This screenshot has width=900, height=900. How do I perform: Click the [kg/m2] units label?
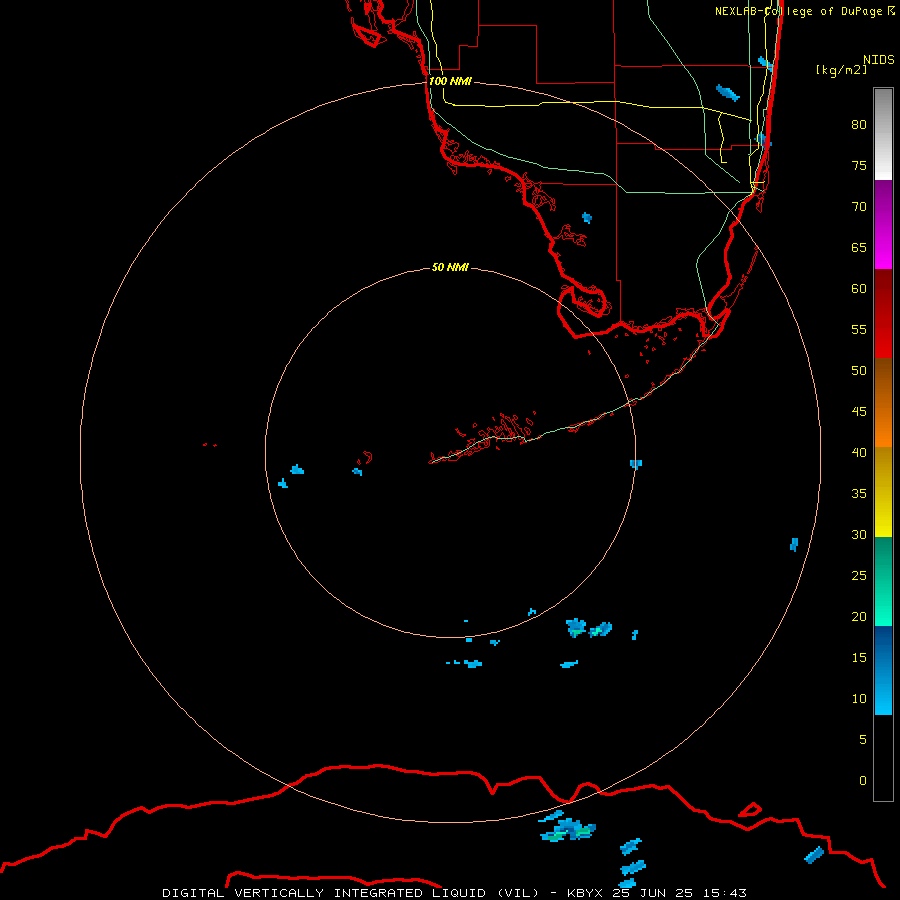tap(842, 70)
